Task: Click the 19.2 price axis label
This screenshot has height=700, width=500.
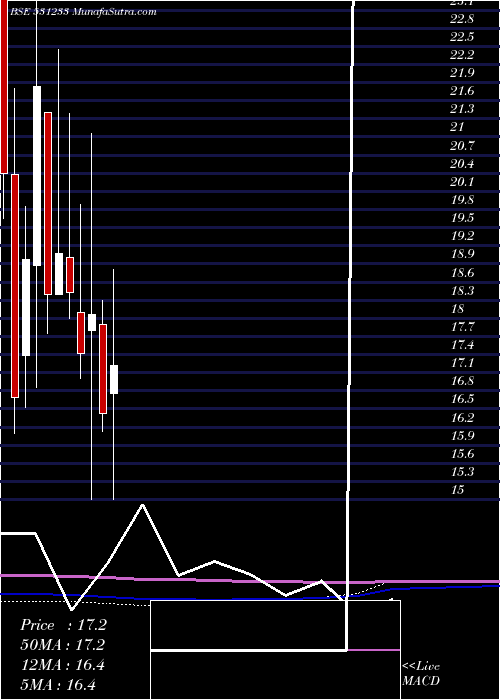Action: click(462, 236)
